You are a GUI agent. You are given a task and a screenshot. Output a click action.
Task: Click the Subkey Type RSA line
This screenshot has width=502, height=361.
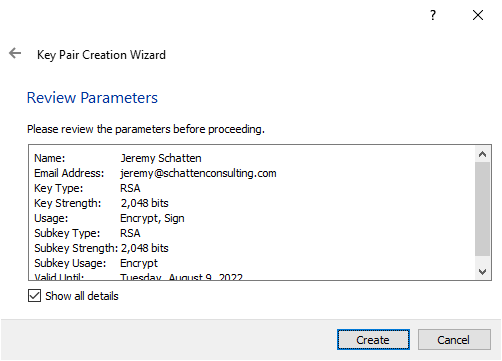point(87,233)
